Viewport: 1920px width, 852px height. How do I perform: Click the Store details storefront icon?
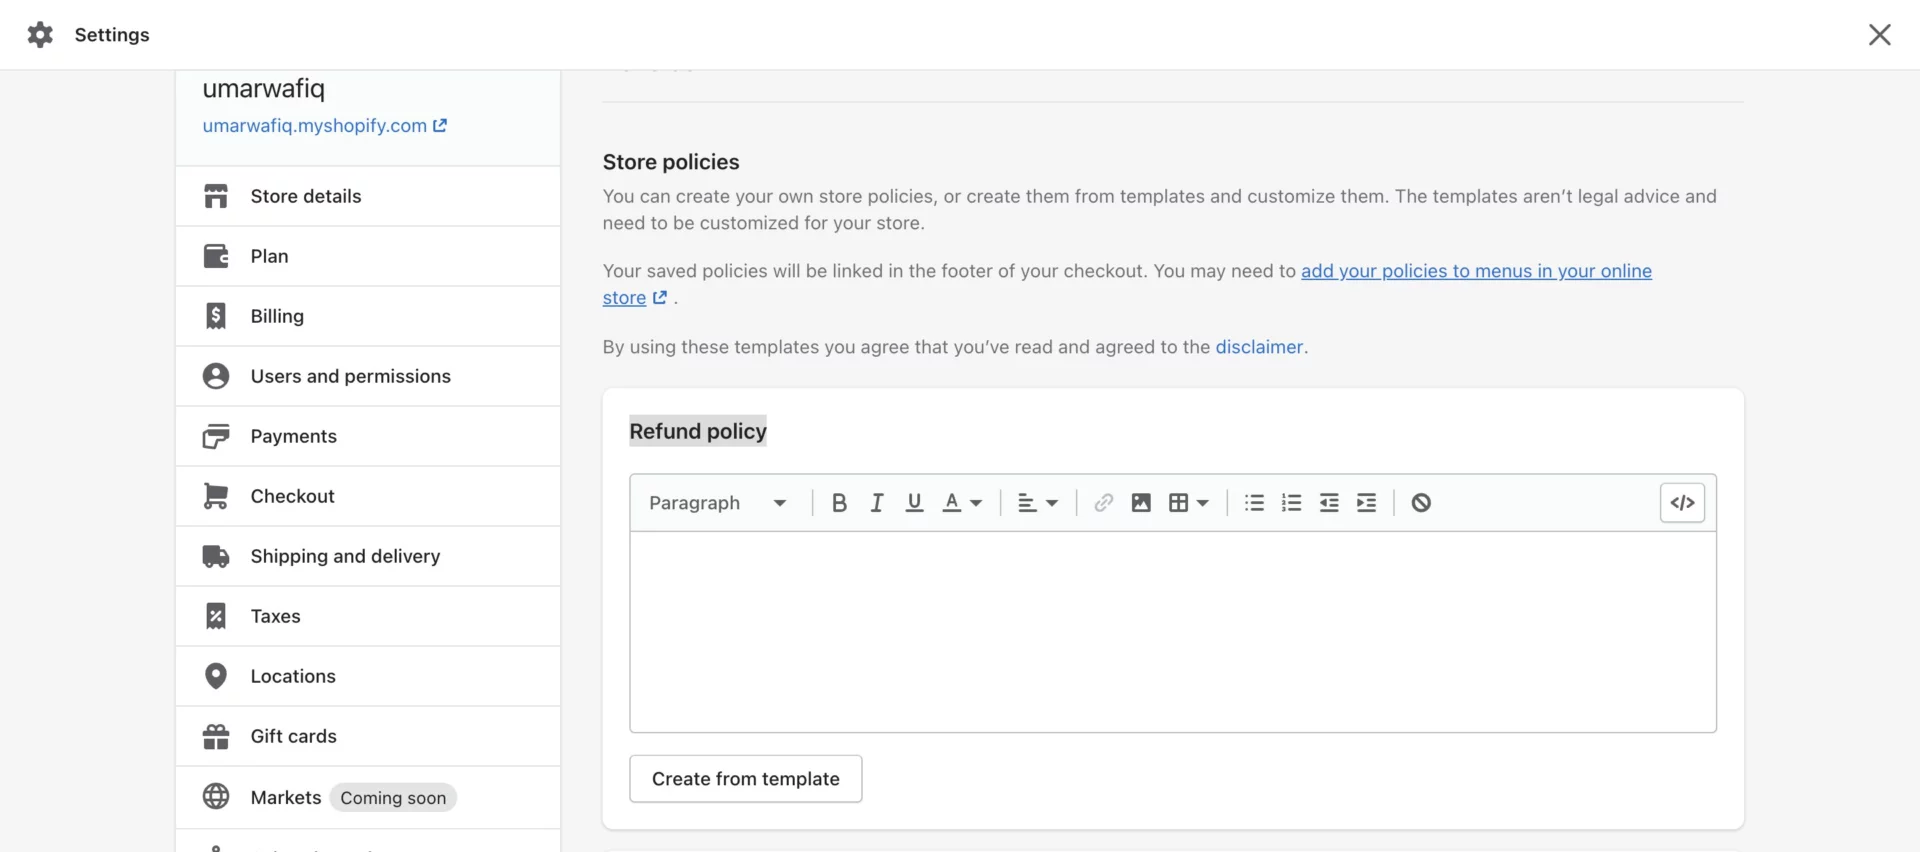(216, 196)
